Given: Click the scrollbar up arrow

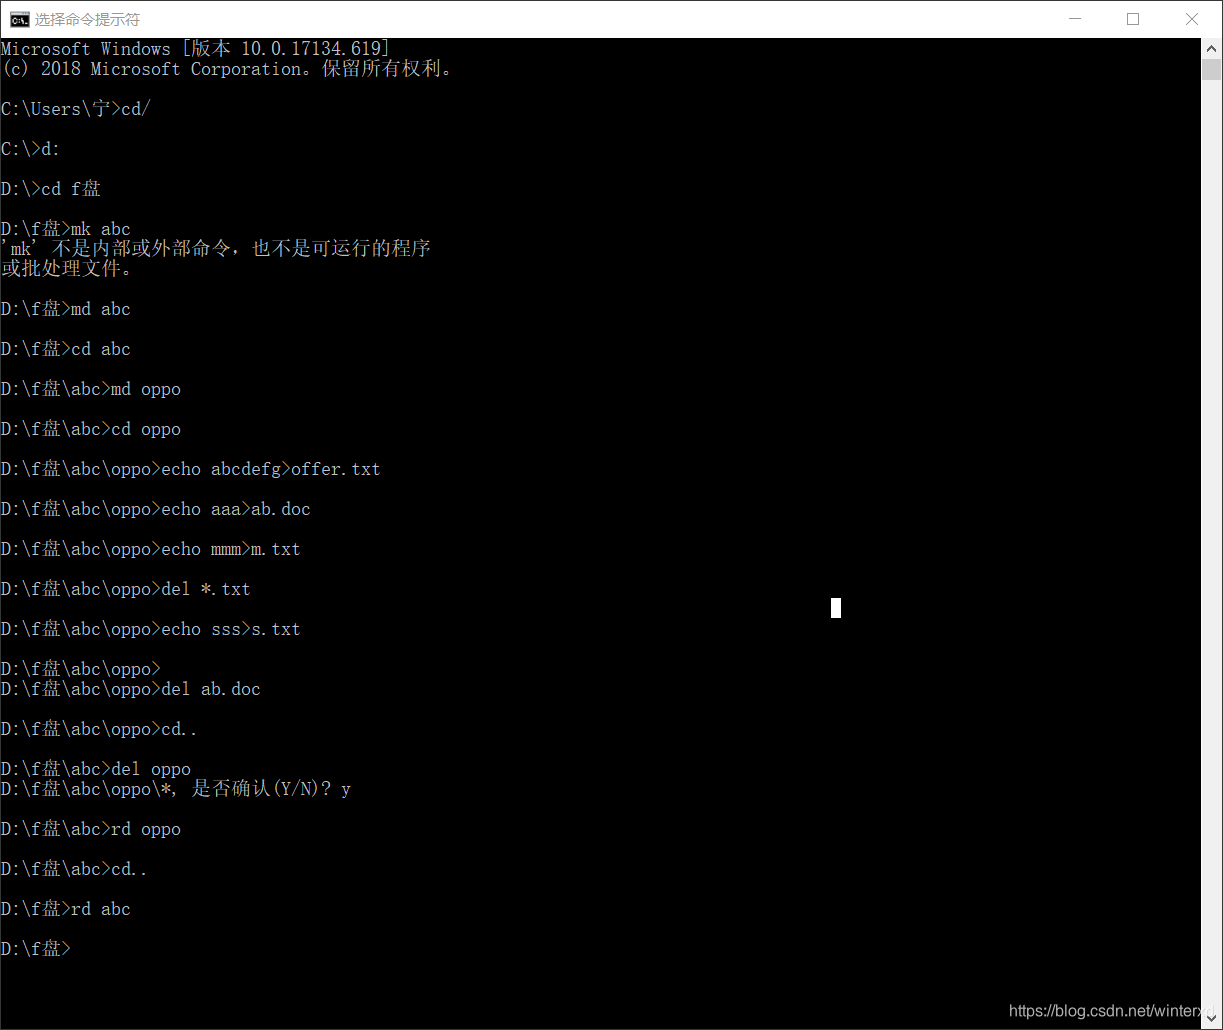Looking at the screenshot, I should 1211,48.
